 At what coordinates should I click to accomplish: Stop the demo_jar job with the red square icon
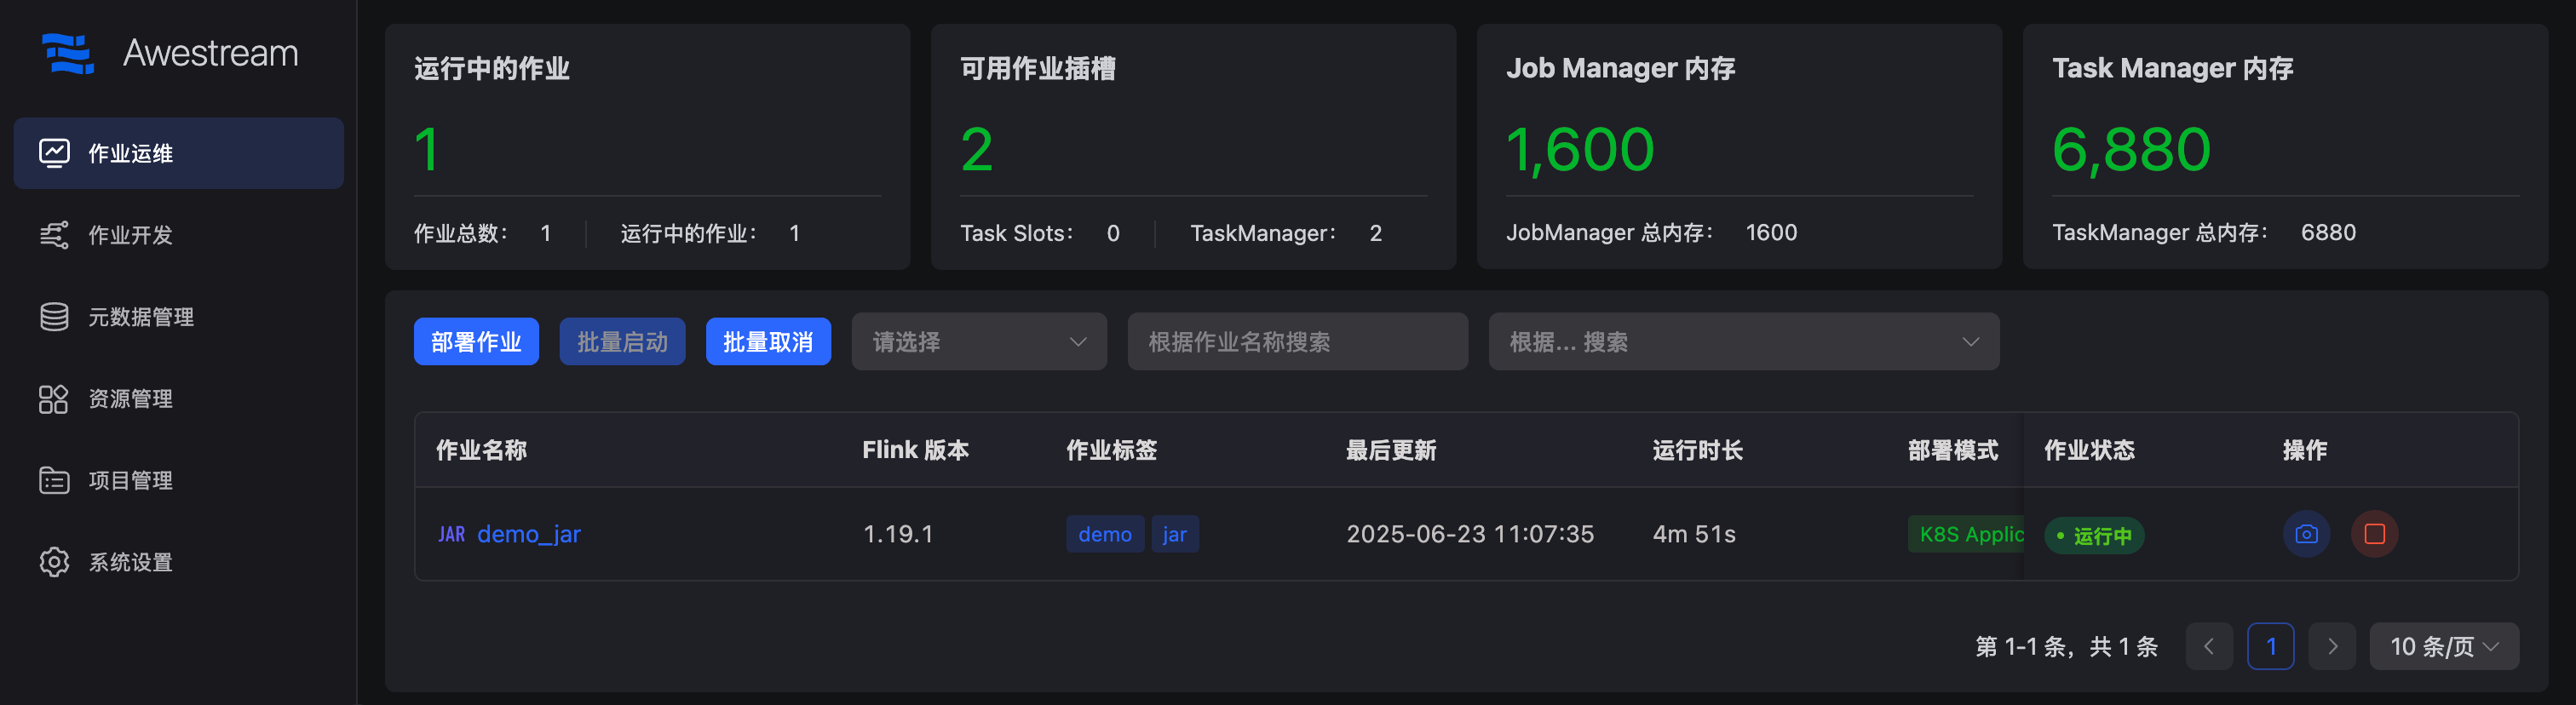2374,534
